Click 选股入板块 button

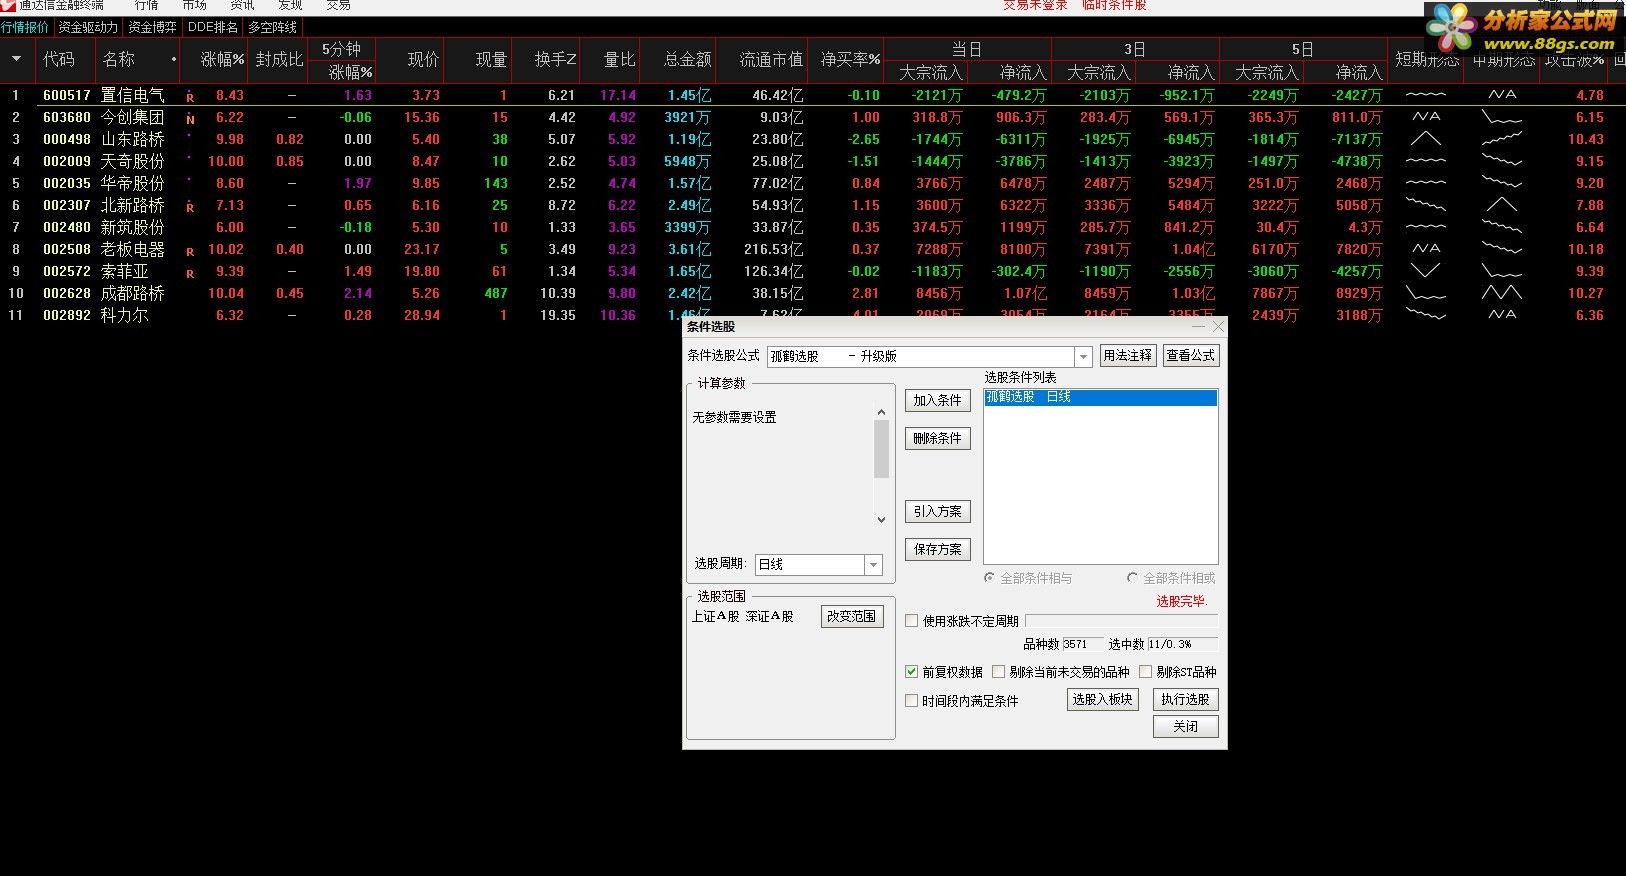(x=1103, y=699)
